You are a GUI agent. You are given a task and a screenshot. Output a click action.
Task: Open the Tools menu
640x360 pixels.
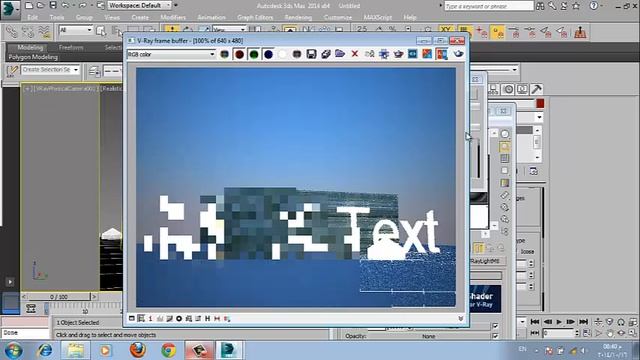pos(57,17)
